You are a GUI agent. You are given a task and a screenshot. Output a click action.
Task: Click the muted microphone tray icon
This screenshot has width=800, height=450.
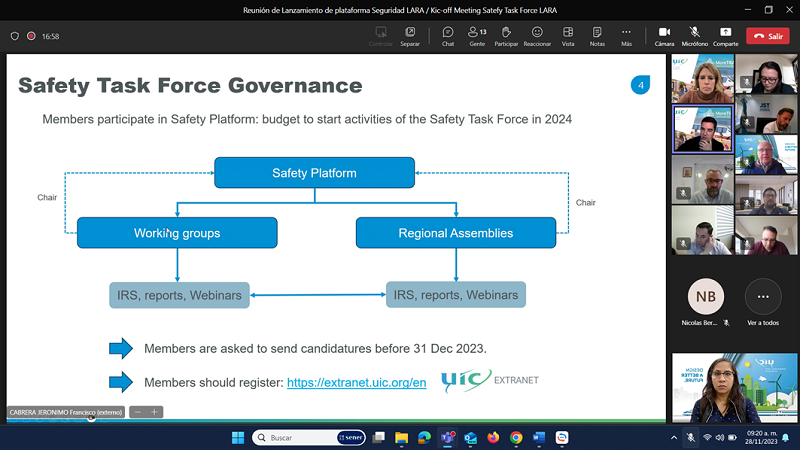pos(690,438)
